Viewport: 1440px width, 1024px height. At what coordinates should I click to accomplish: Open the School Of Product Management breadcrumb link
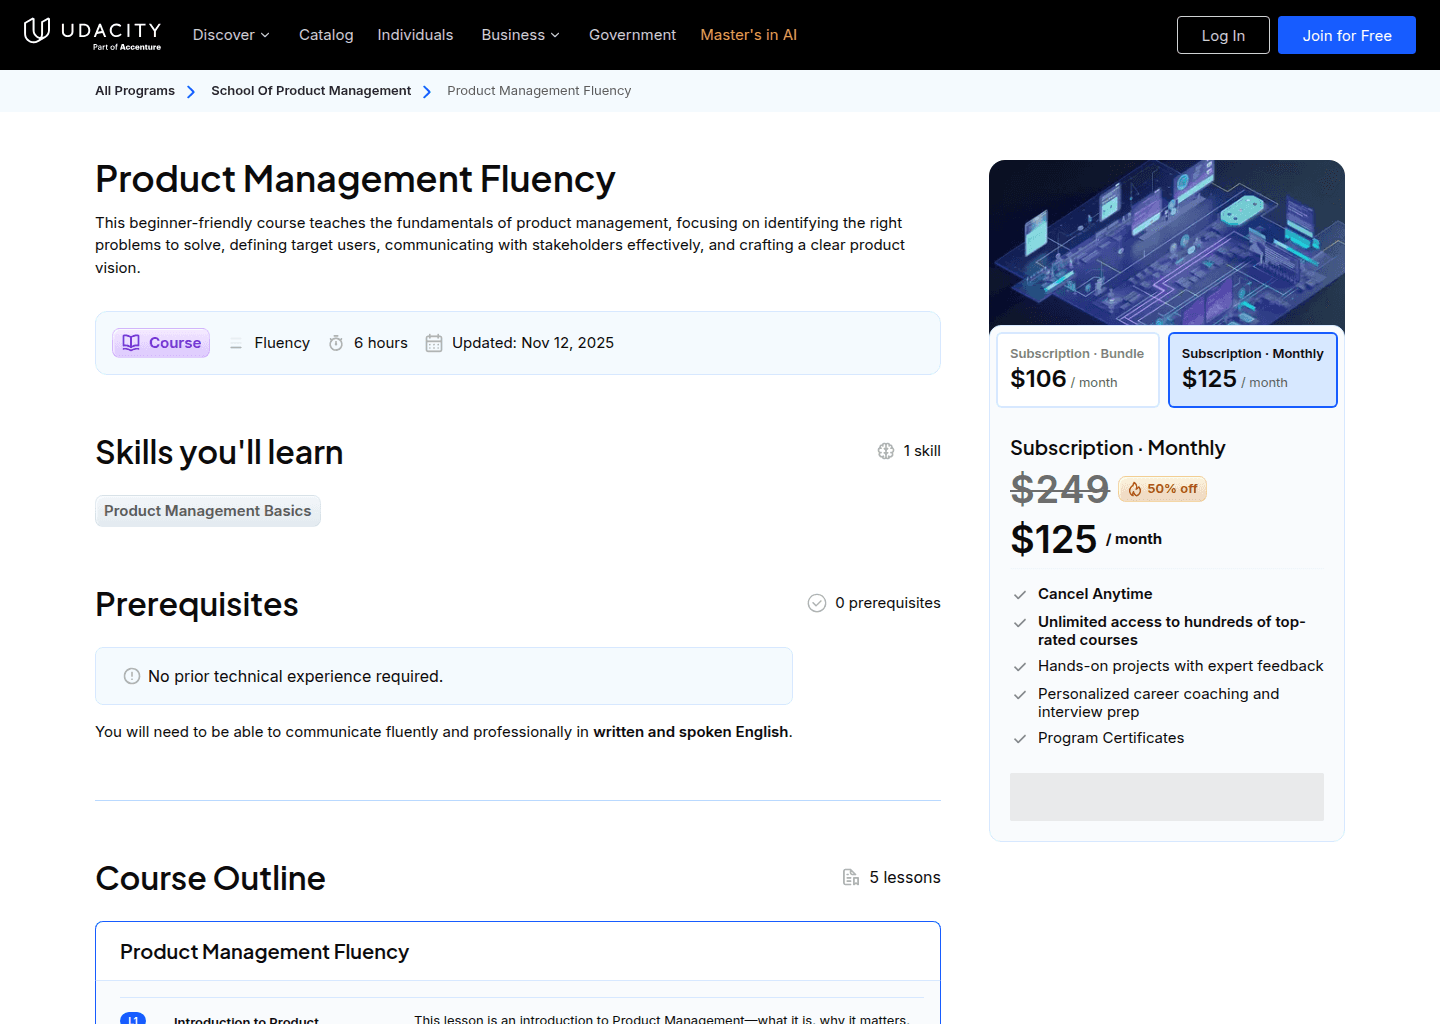click(x=311, y=90)
